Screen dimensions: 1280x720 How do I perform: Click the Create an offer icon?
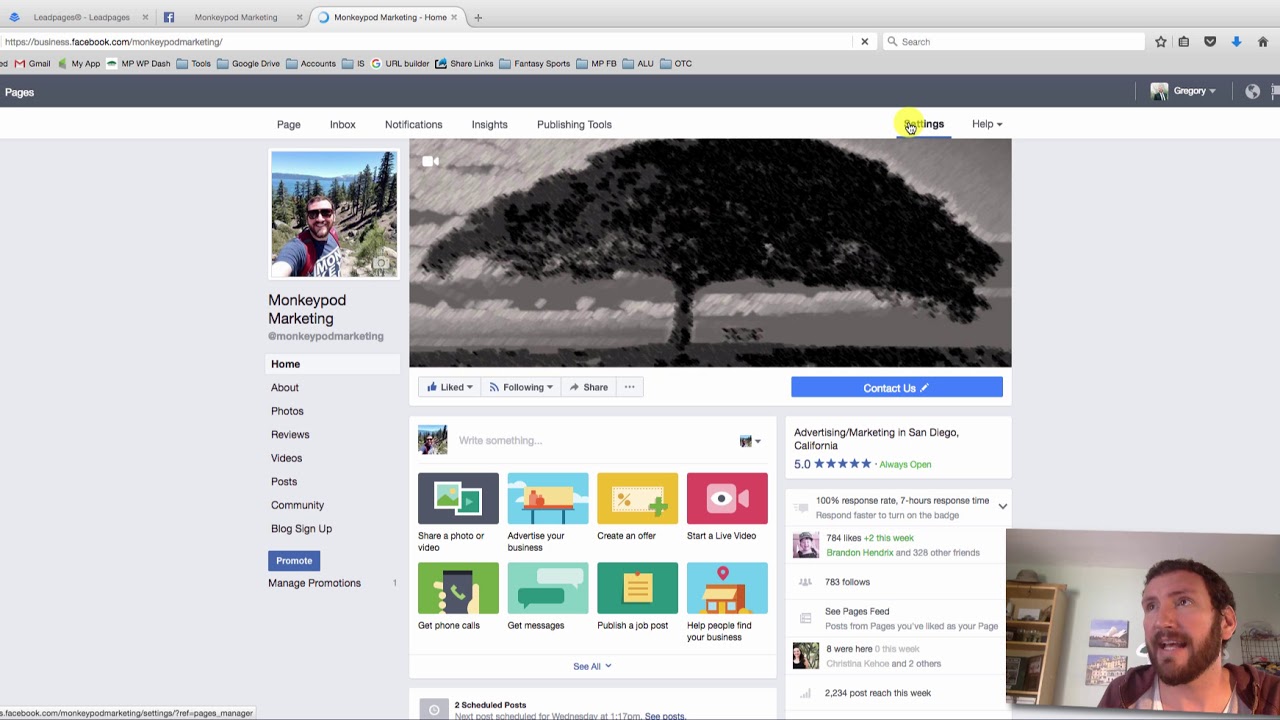[637, 498]
